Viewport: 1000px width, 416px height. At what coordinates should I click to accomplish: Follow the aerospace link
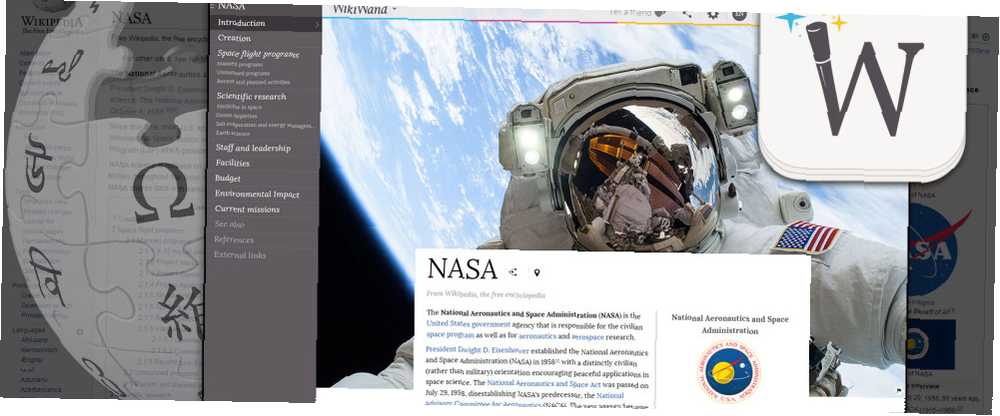click(x=588, y=336)
